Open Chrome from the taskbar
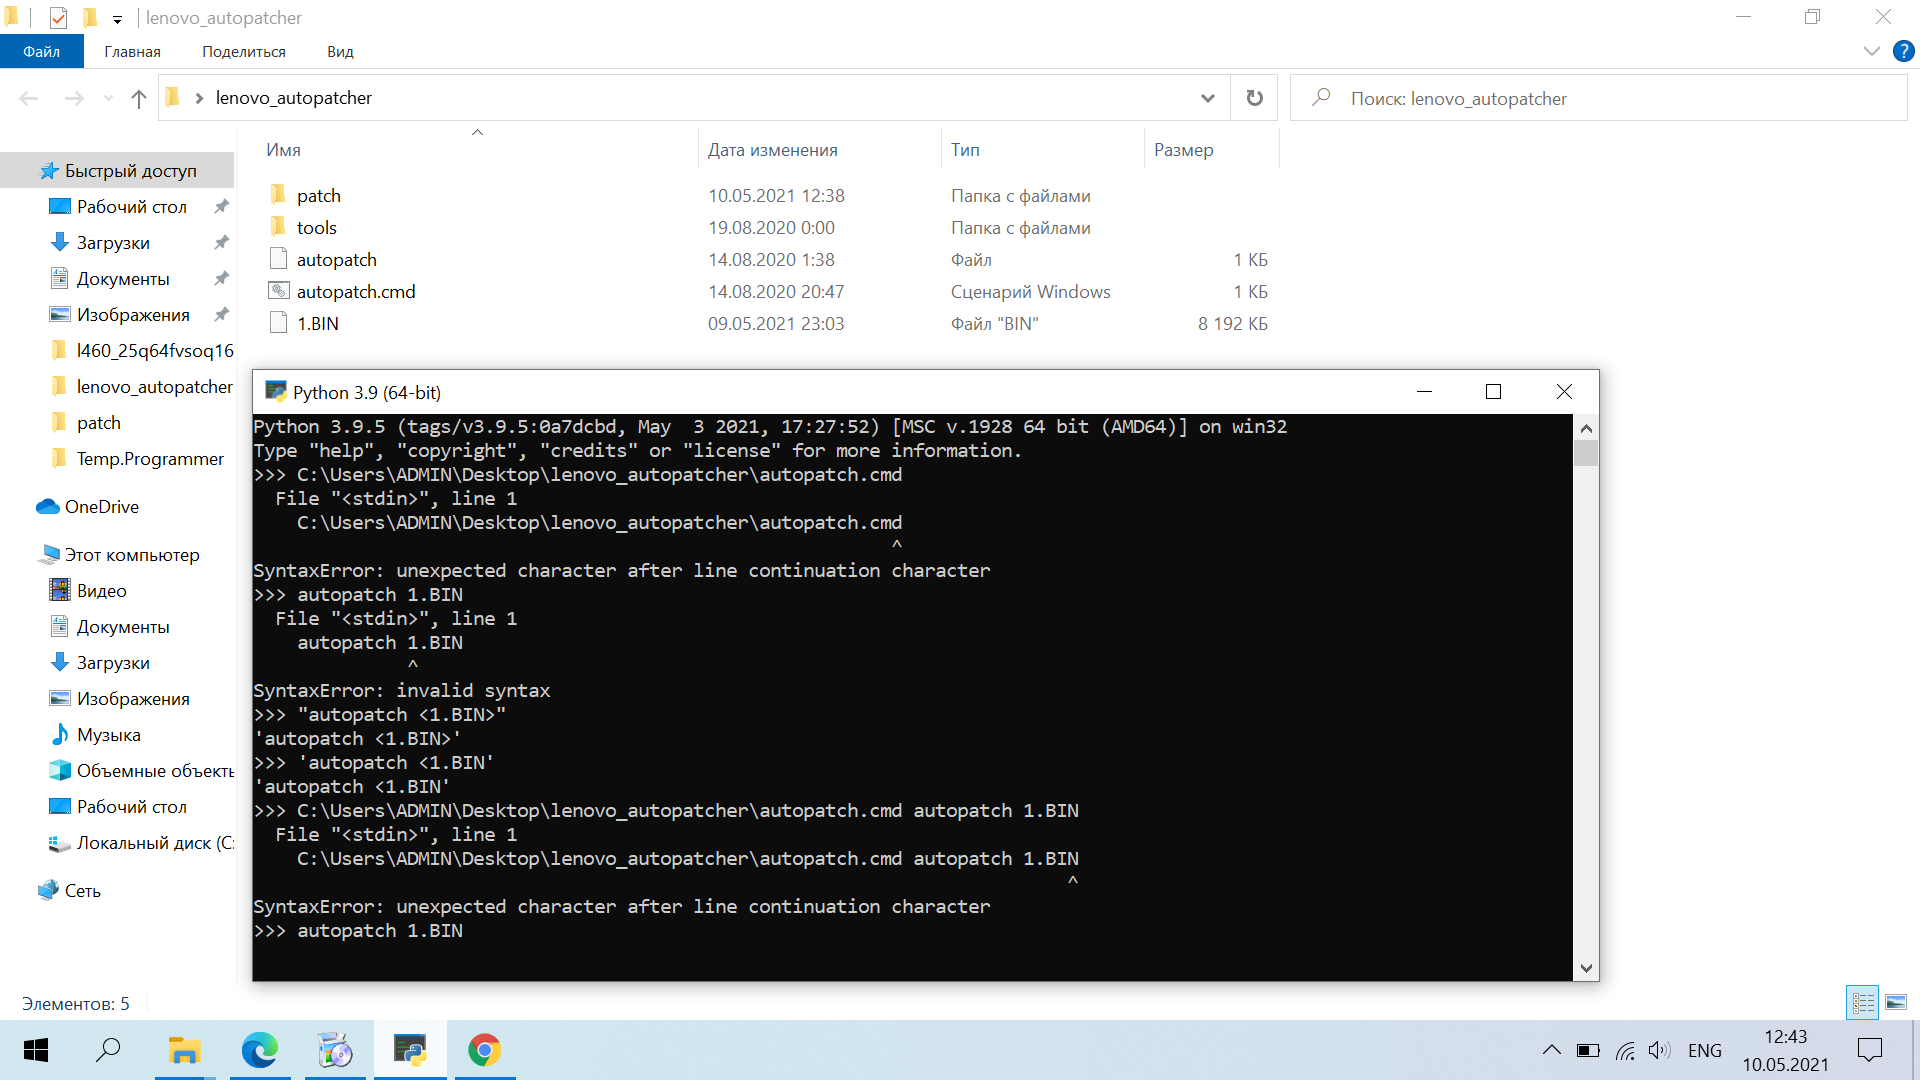 click(x=485, y=1050)
